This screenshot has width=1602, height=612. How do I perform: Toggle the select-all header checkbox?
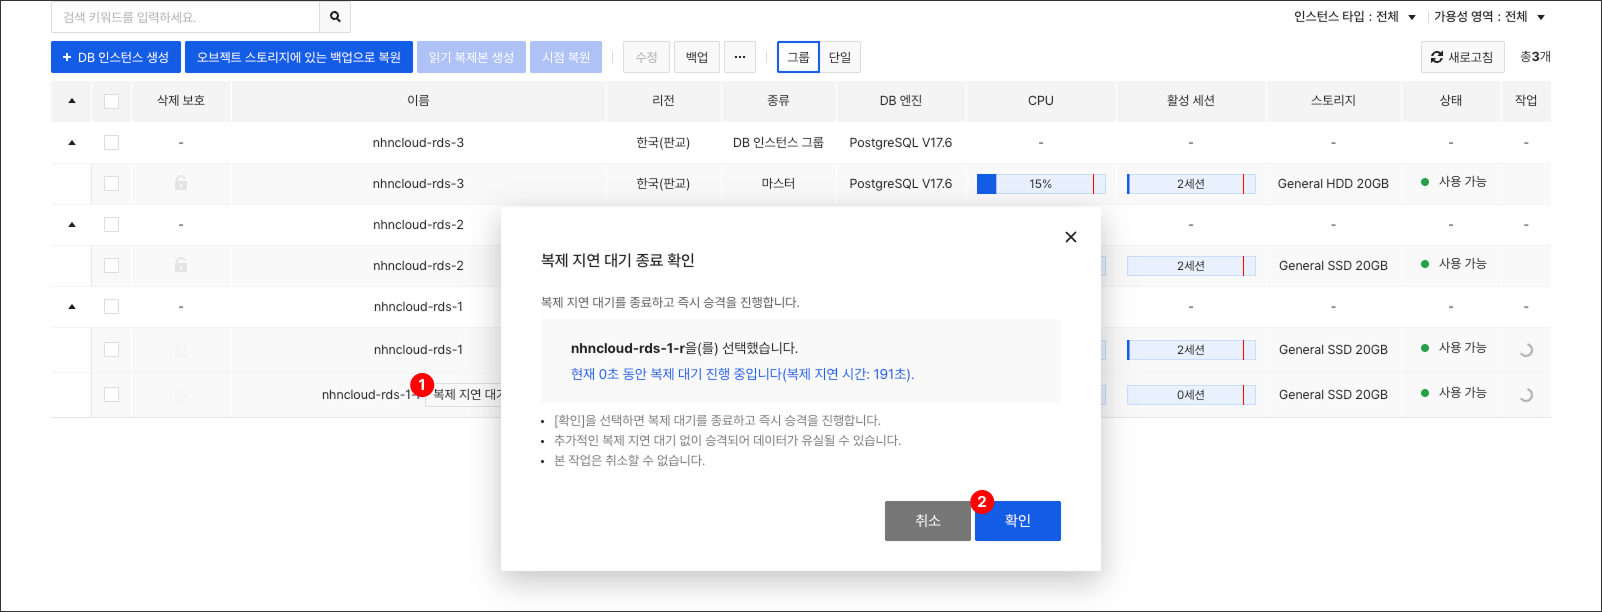tap(111, 101)
